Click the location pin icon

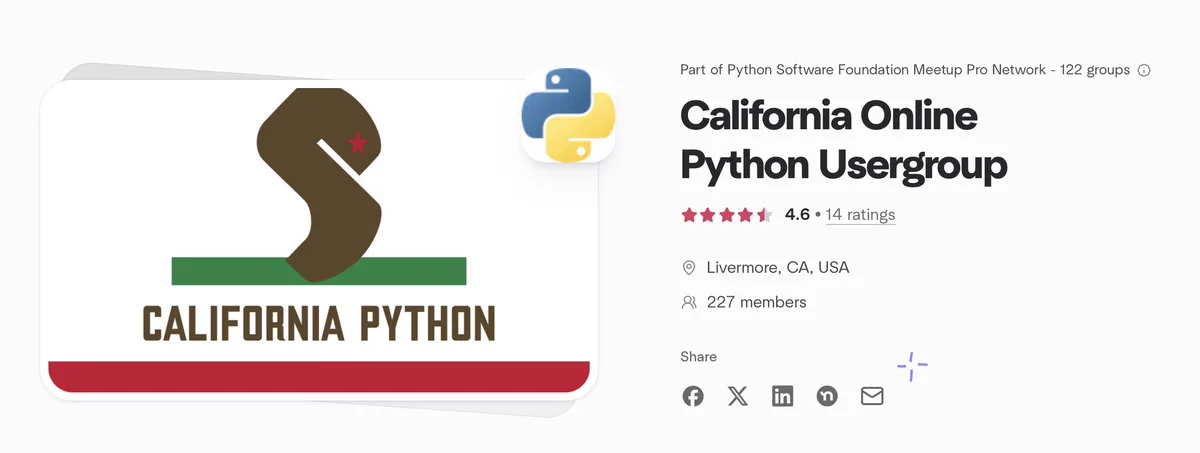689,268
